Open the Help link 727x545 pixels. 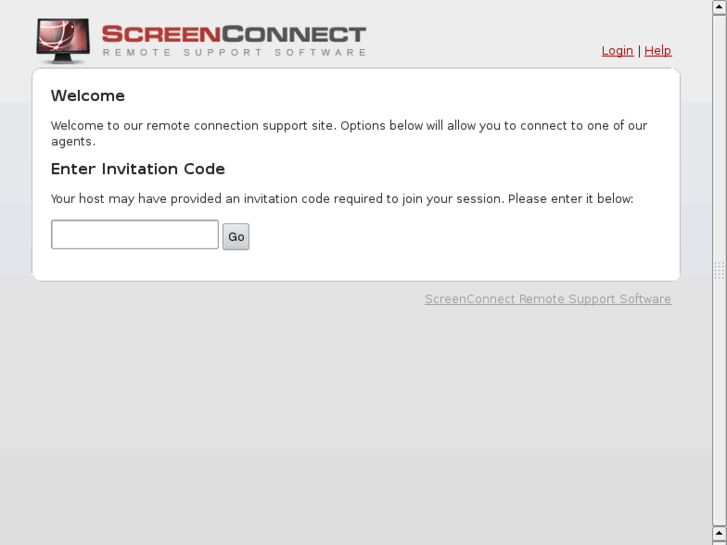pos(657,51)
